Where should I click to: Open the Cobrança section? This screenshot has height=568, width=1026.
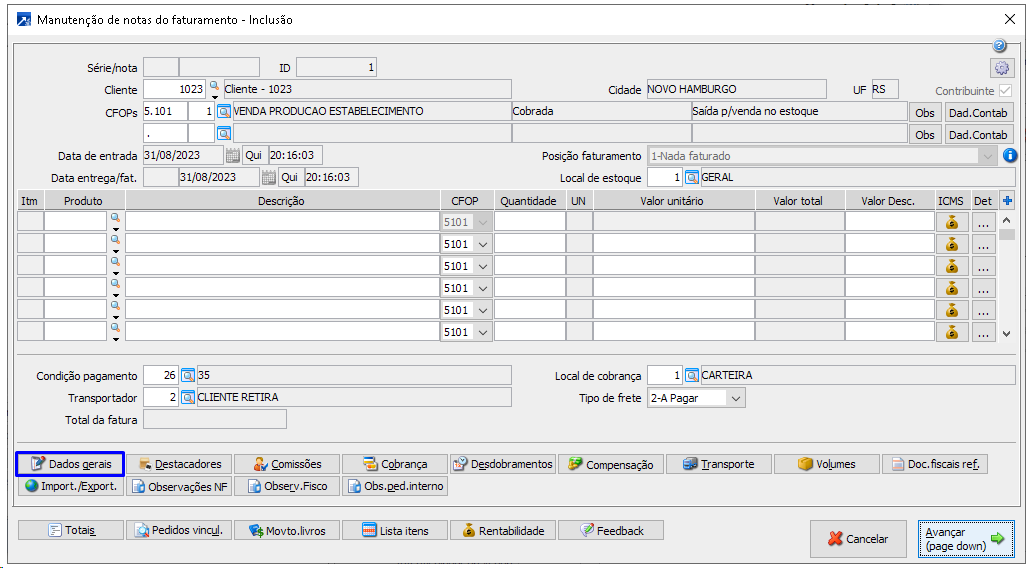[x=394, y=464]
